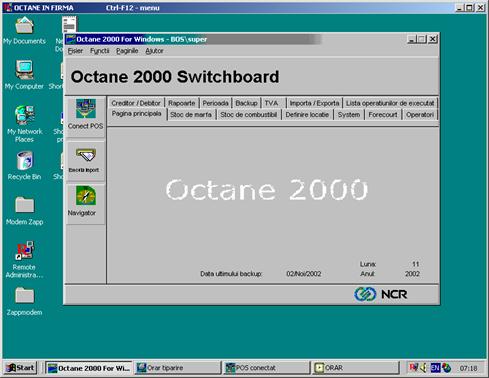Open the Backup tab
The image size is (489, 378).
pyautogui.click(x=246, y=103)
